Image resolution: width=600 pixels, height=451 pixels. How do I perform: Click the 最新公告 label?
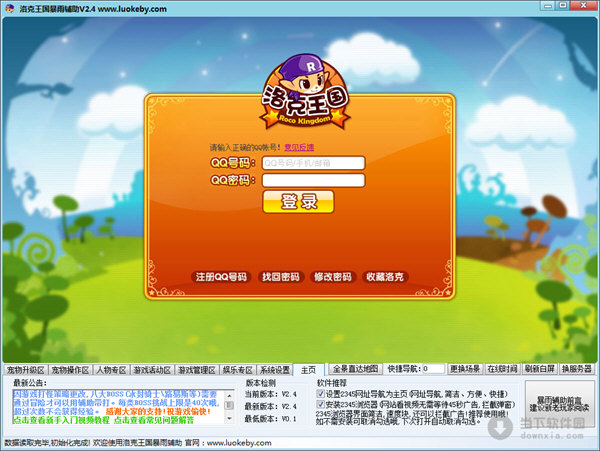[30, 383]
